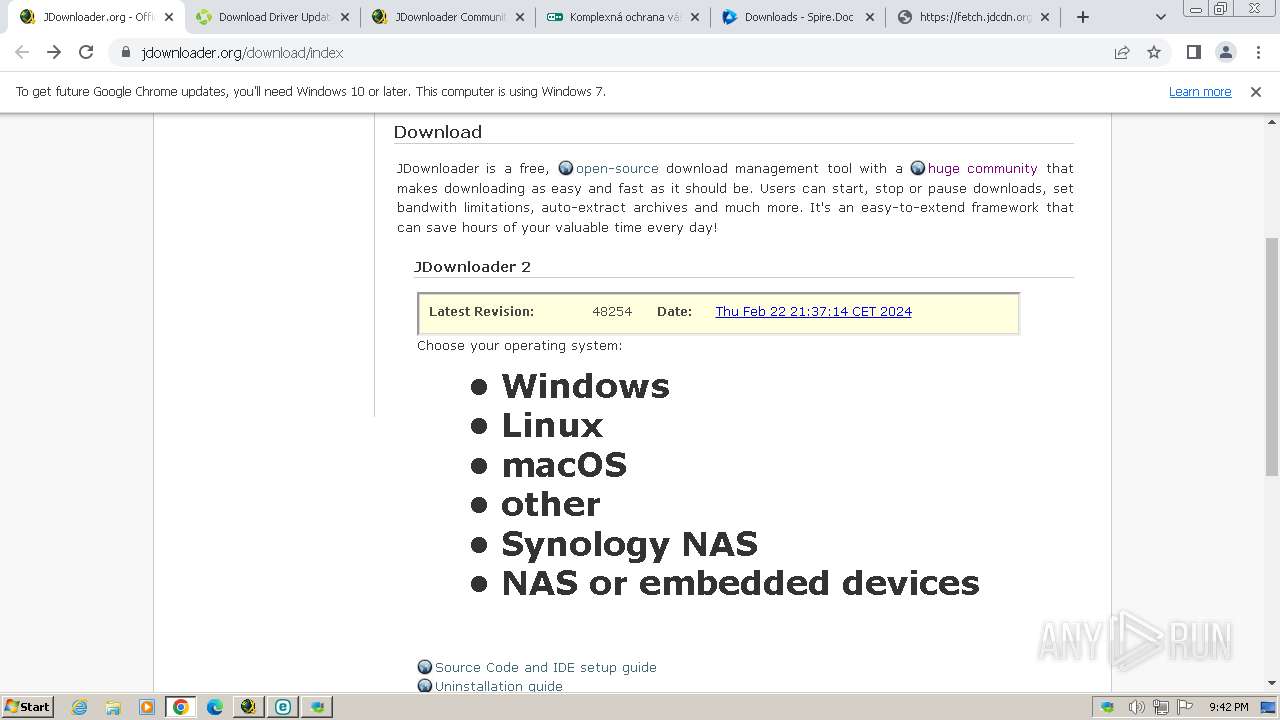
Task: Go forward to the next page
Action: 54,52
